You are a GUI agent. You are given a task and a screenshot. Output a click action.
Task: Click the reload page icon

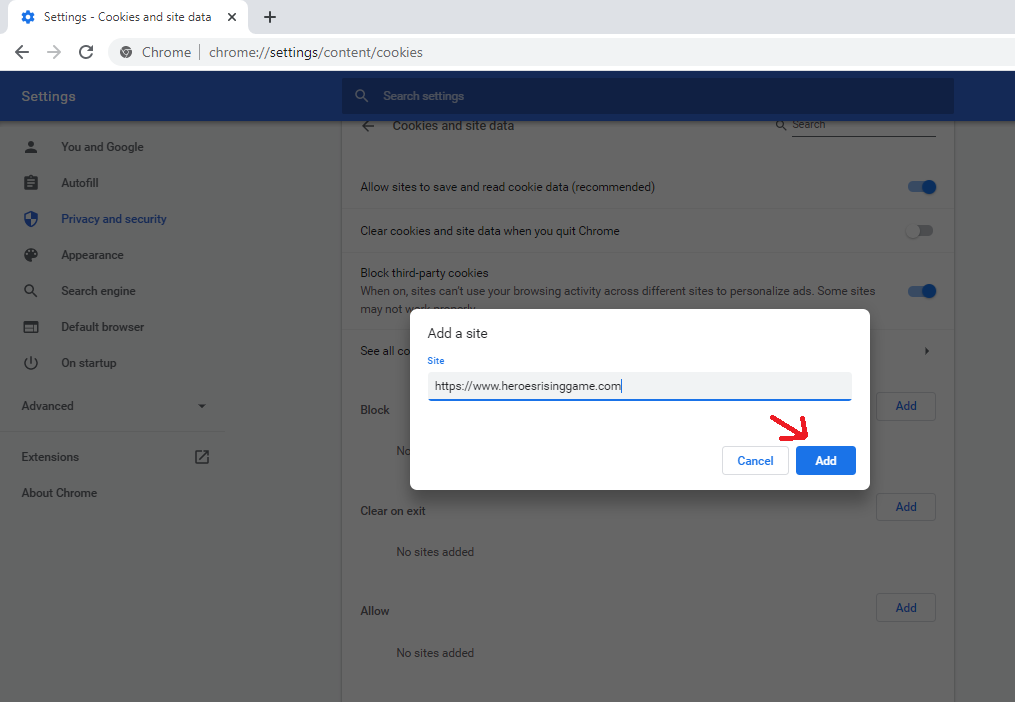click(x=86, y=52)
